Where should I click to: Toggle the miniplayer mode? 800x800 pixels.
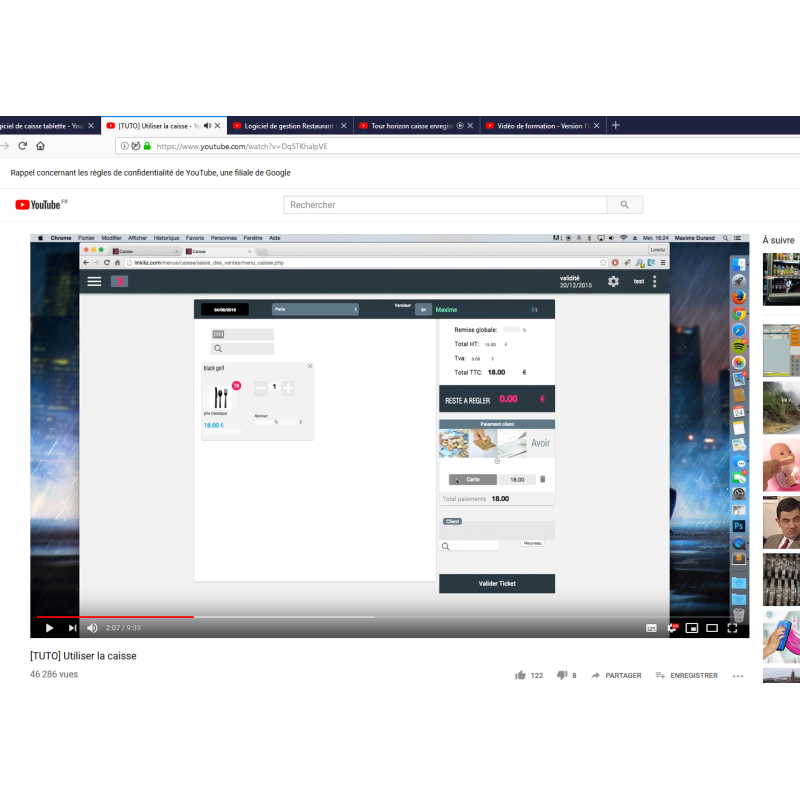click(692, 628)
